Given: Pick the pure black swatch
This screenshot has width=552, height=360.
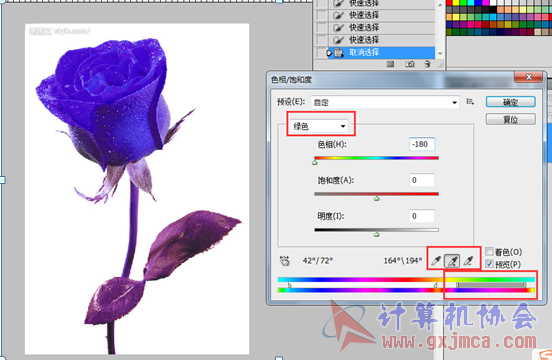Looking at the screenshot, I should [x=493, y=10].
